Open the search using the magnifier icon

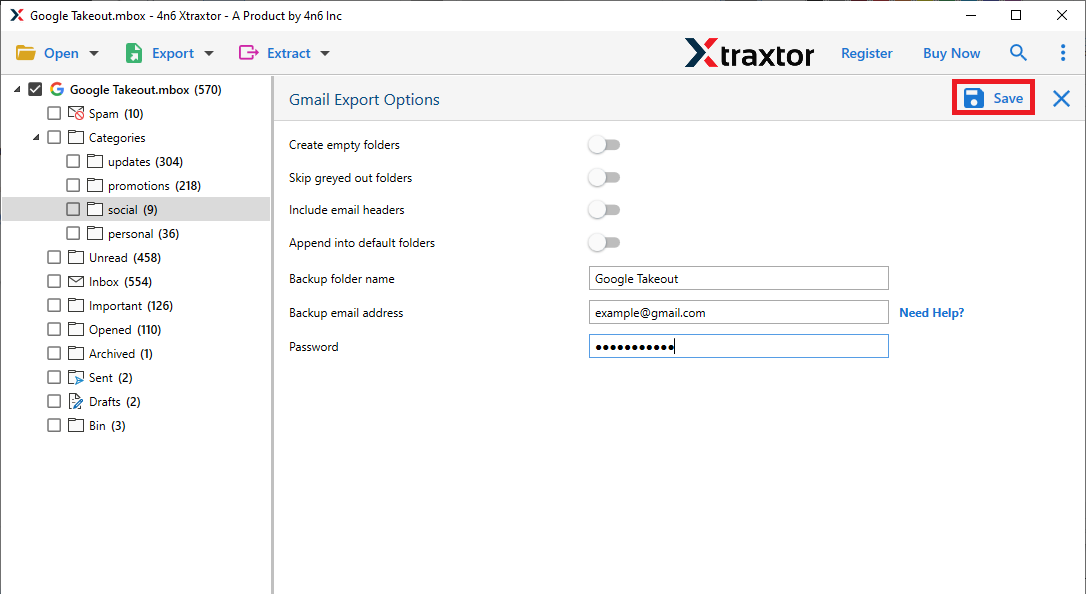tap(1018, 52)
